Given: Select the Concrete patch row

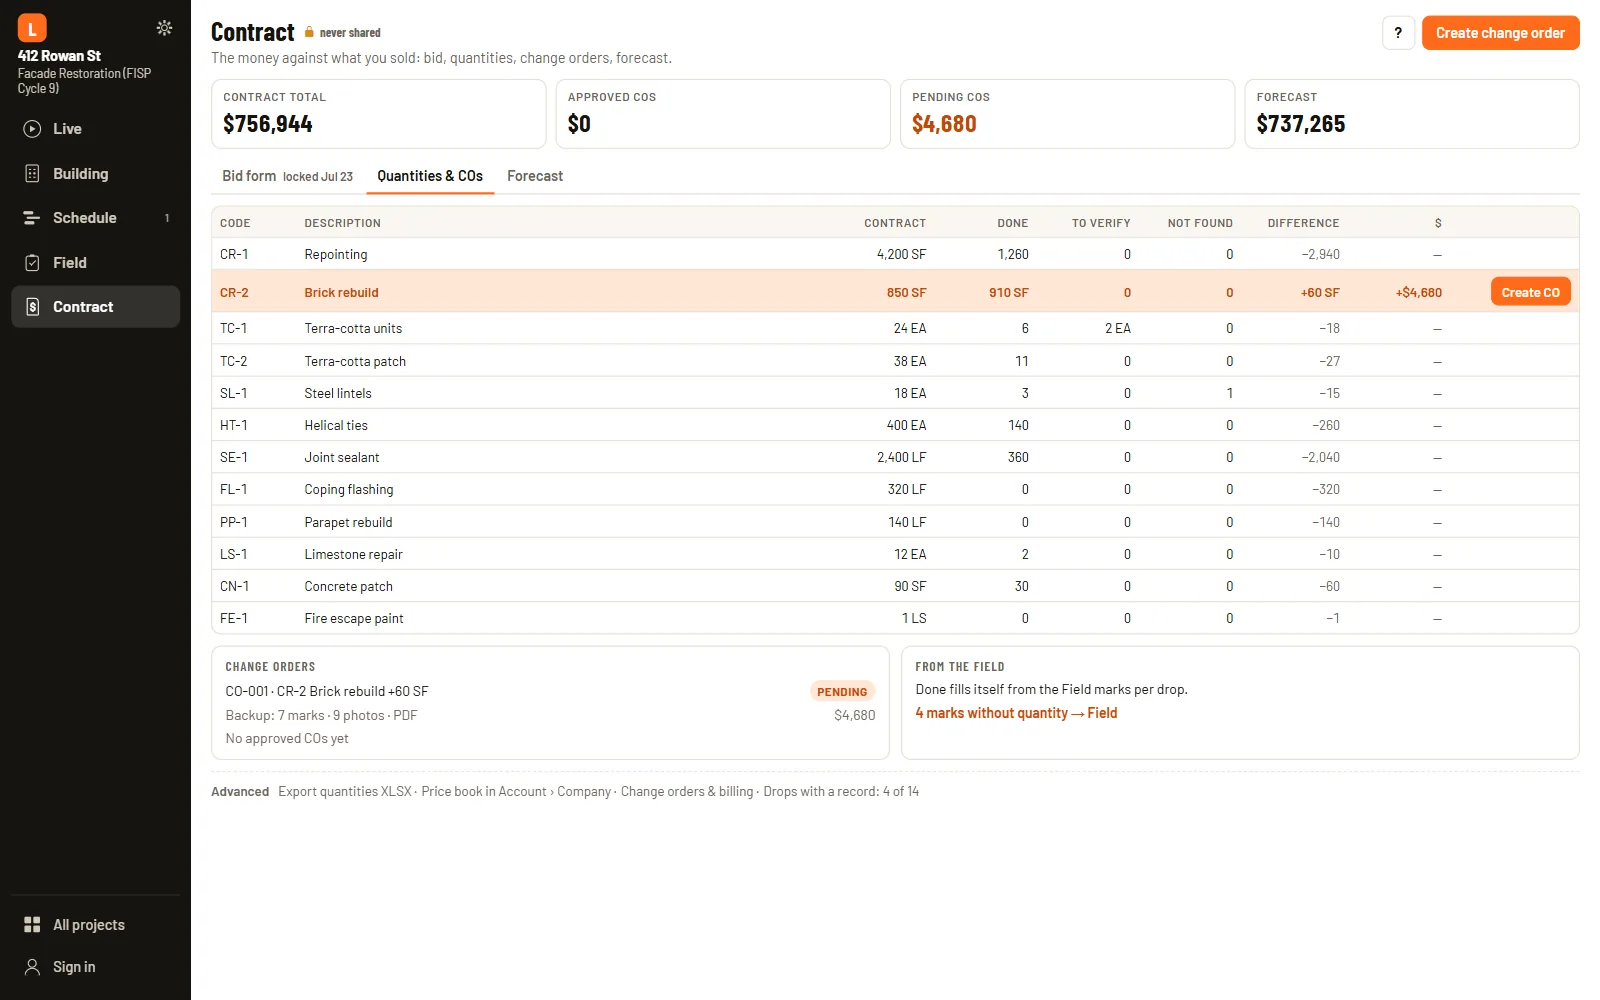Looking at the screenshot, I should tap(895, 586).
